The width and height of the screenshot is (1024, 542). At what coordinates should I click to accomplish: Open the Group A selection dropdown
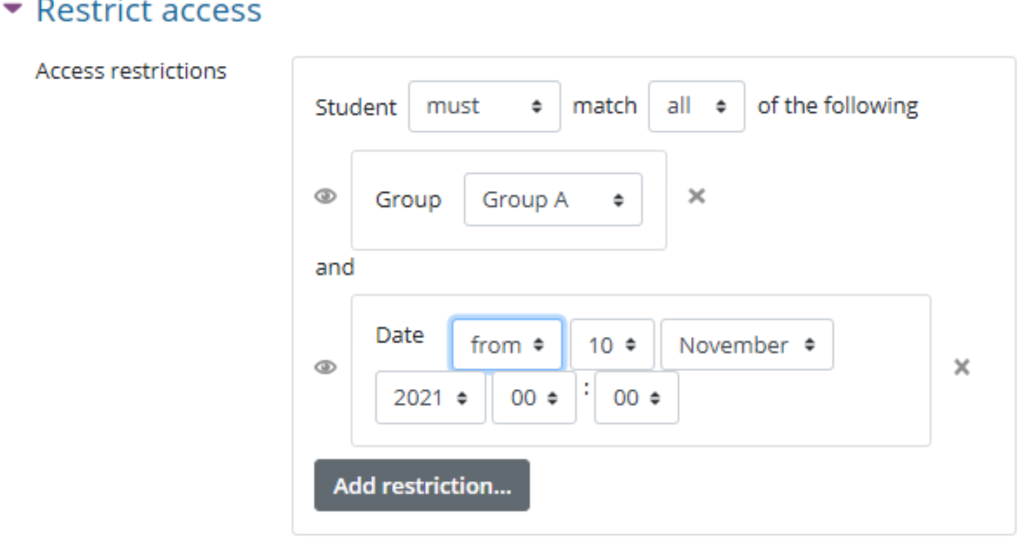pos(553,200)
